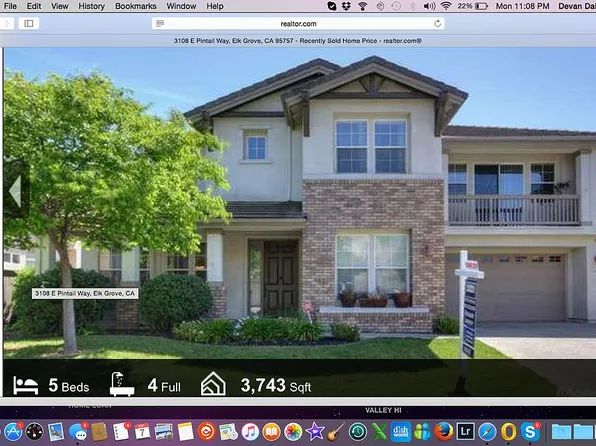This screenshot has width=596, height=446.
Task: Open Calendar showing 7 in dock
Action: point(143,432)
